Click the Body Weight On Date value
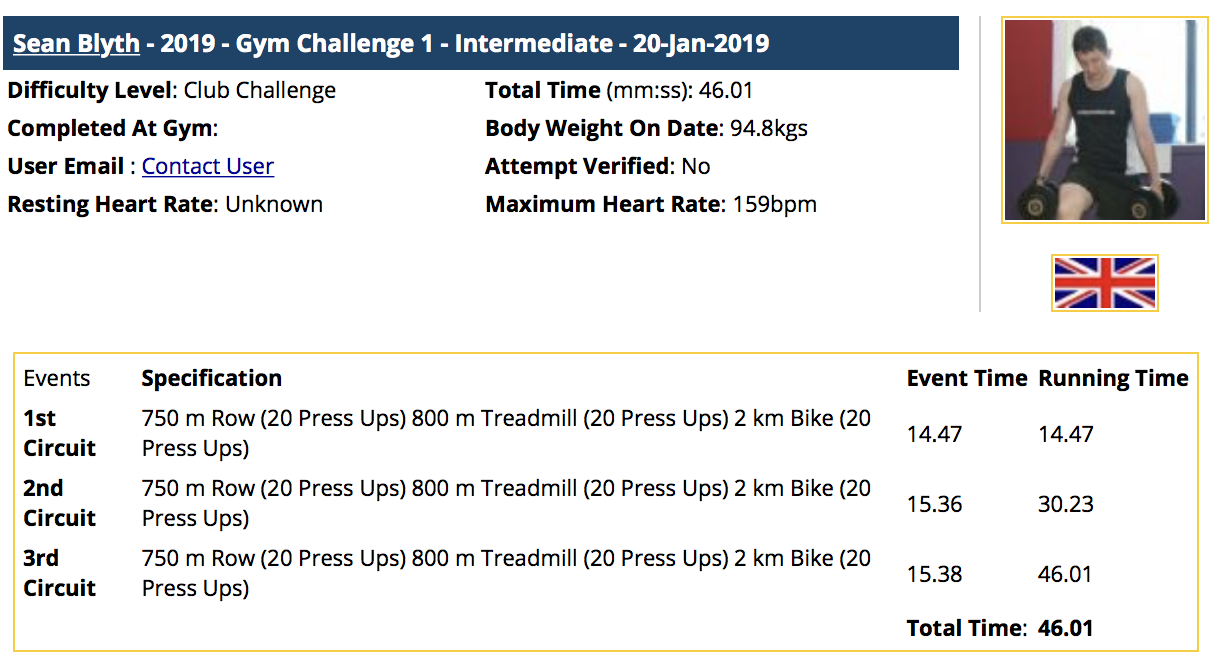1210x666 pixels. (x=766, y=128)
